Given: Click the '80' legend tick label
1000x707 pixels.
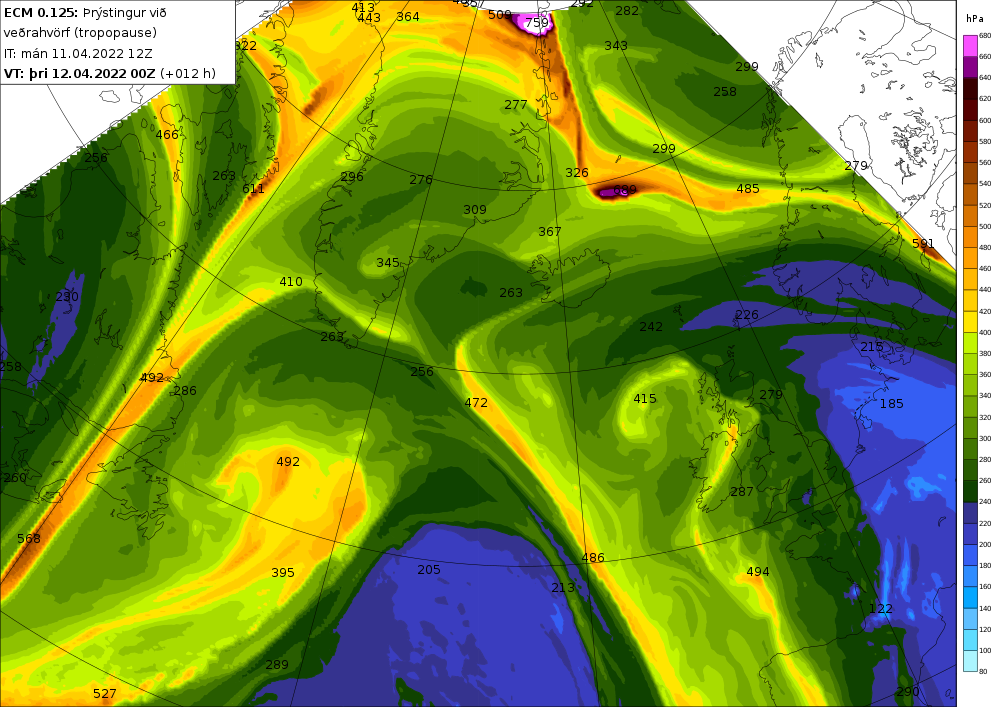Looking at the screenshot, I should (x=983, y=671).
